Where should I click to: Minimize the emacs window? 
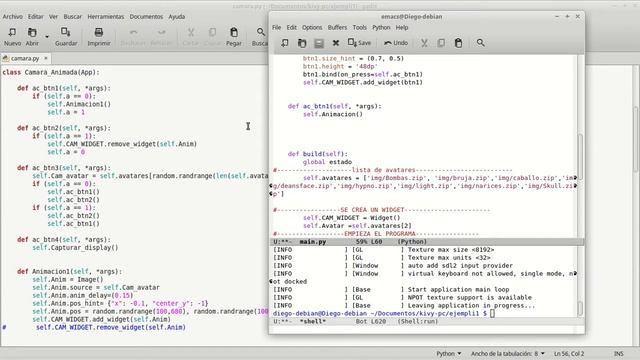click(x=557, y=16)
